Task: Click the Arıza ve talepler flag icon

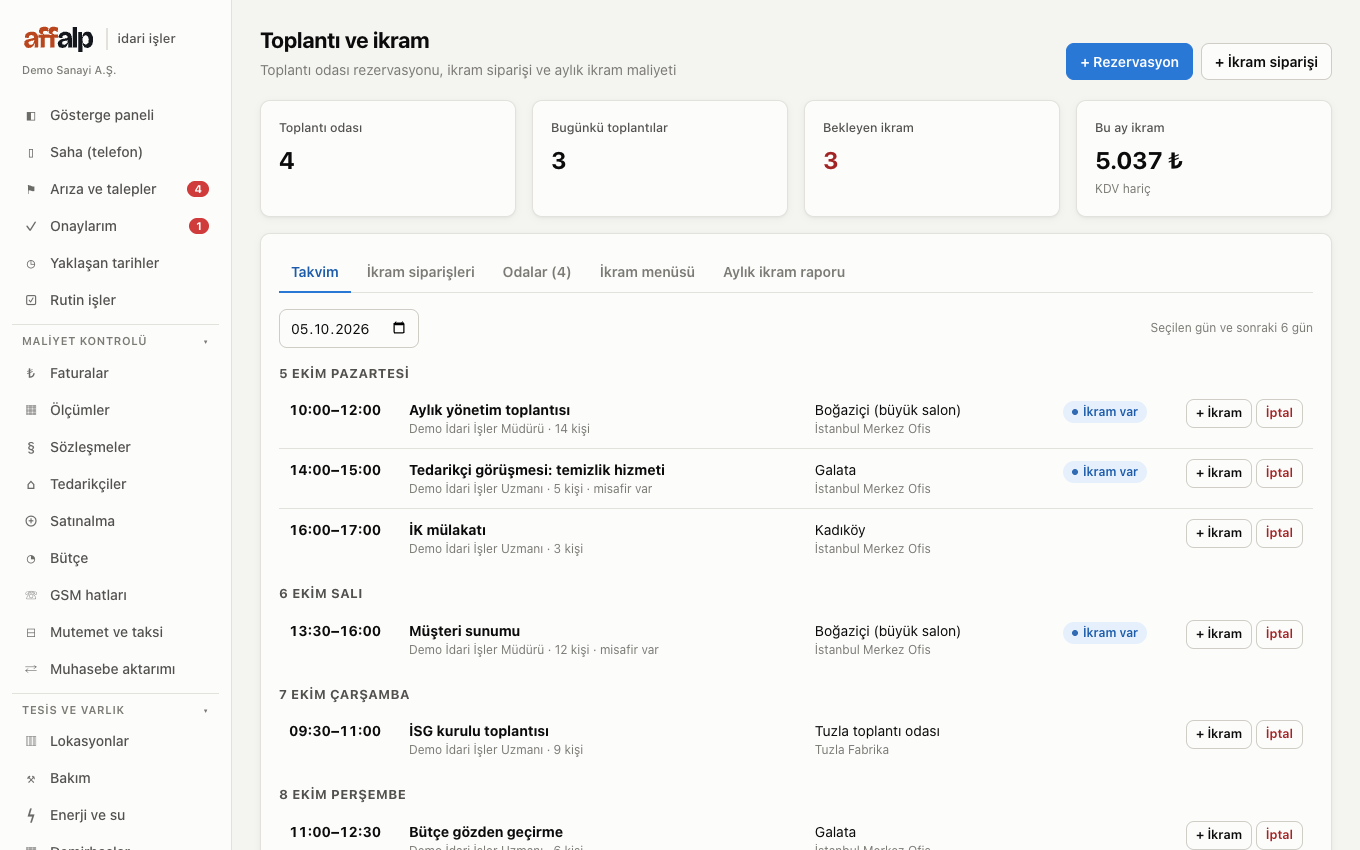Action: (31, 189)
